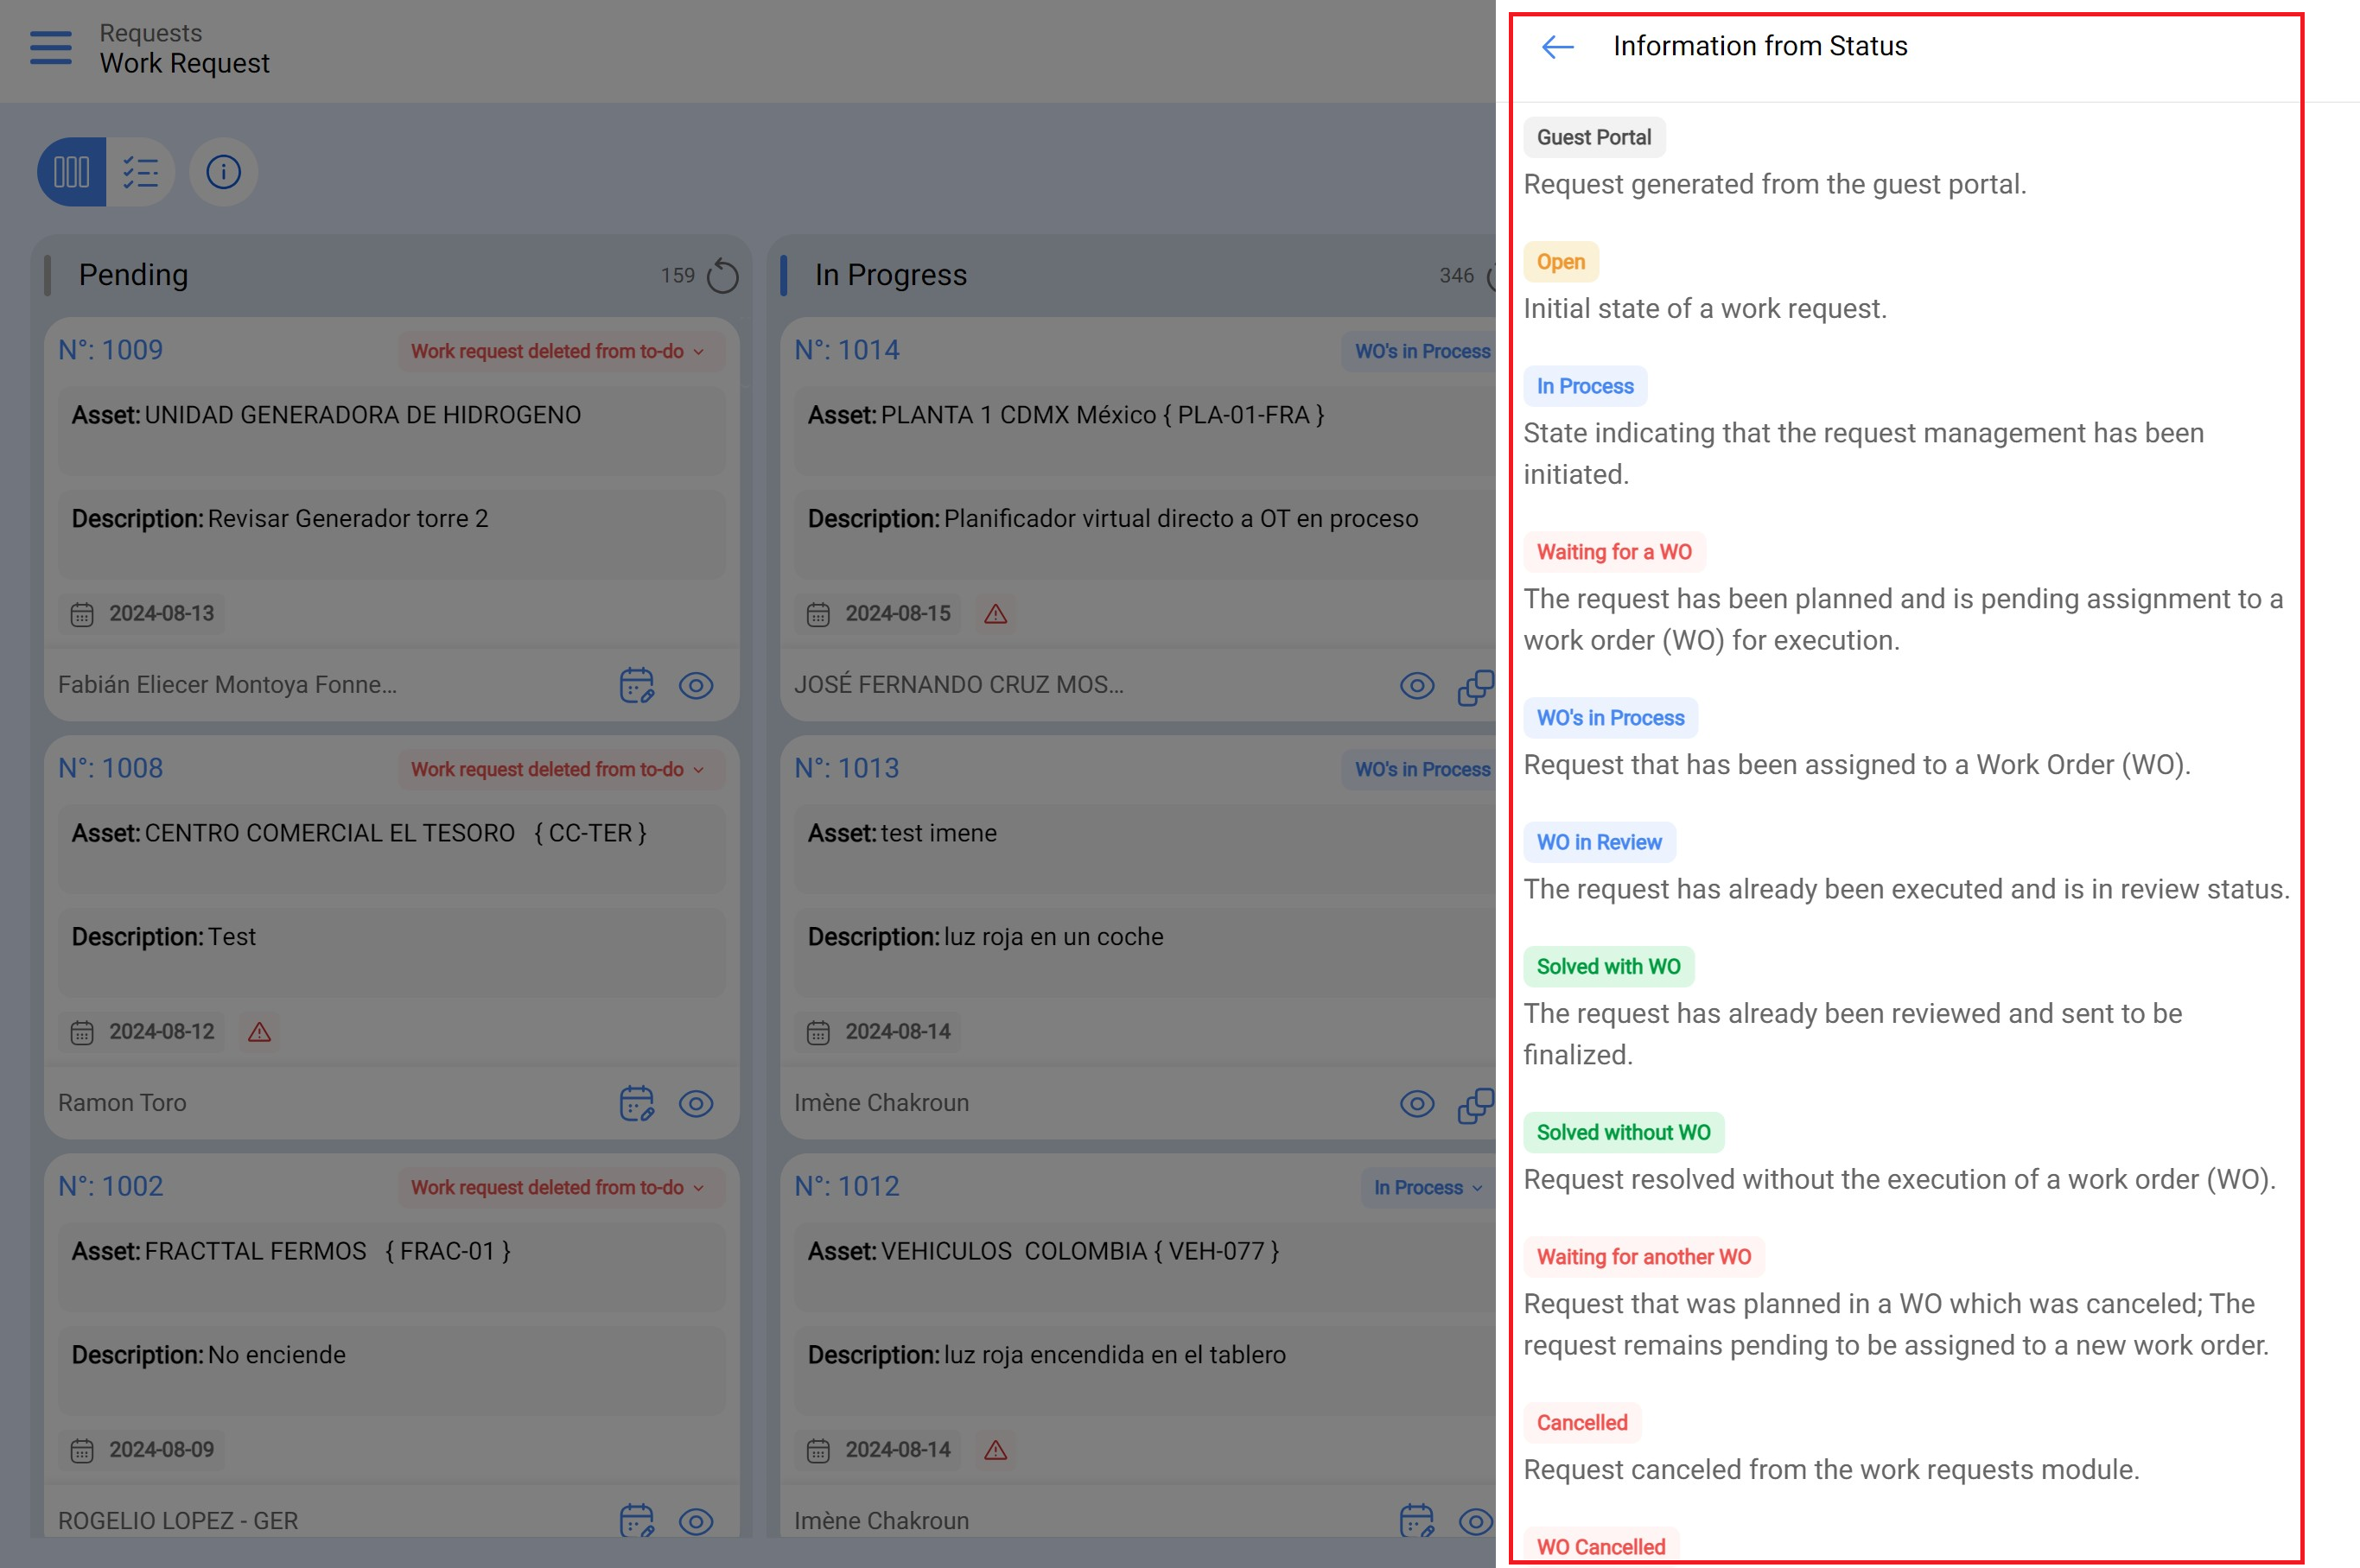This screenshot has width=2360, height=1568.
Task: Click asset UNIDAD GENERADORA DE HIDROGENO
Action: pos(362,415)
